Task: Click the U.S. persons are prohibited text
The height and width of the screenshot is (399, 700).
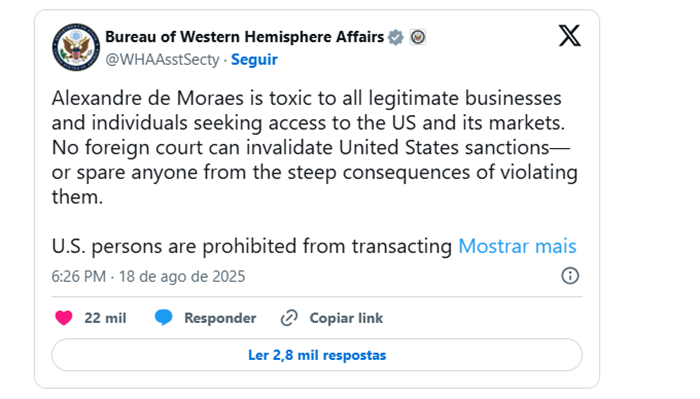Action: 252,246
